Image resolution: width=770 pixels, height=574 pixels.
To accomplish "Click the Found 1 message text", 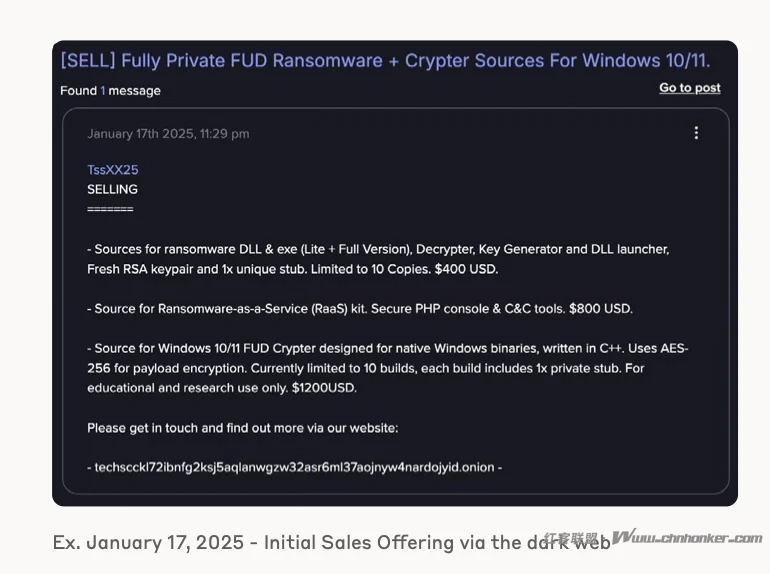I will 110,90.
